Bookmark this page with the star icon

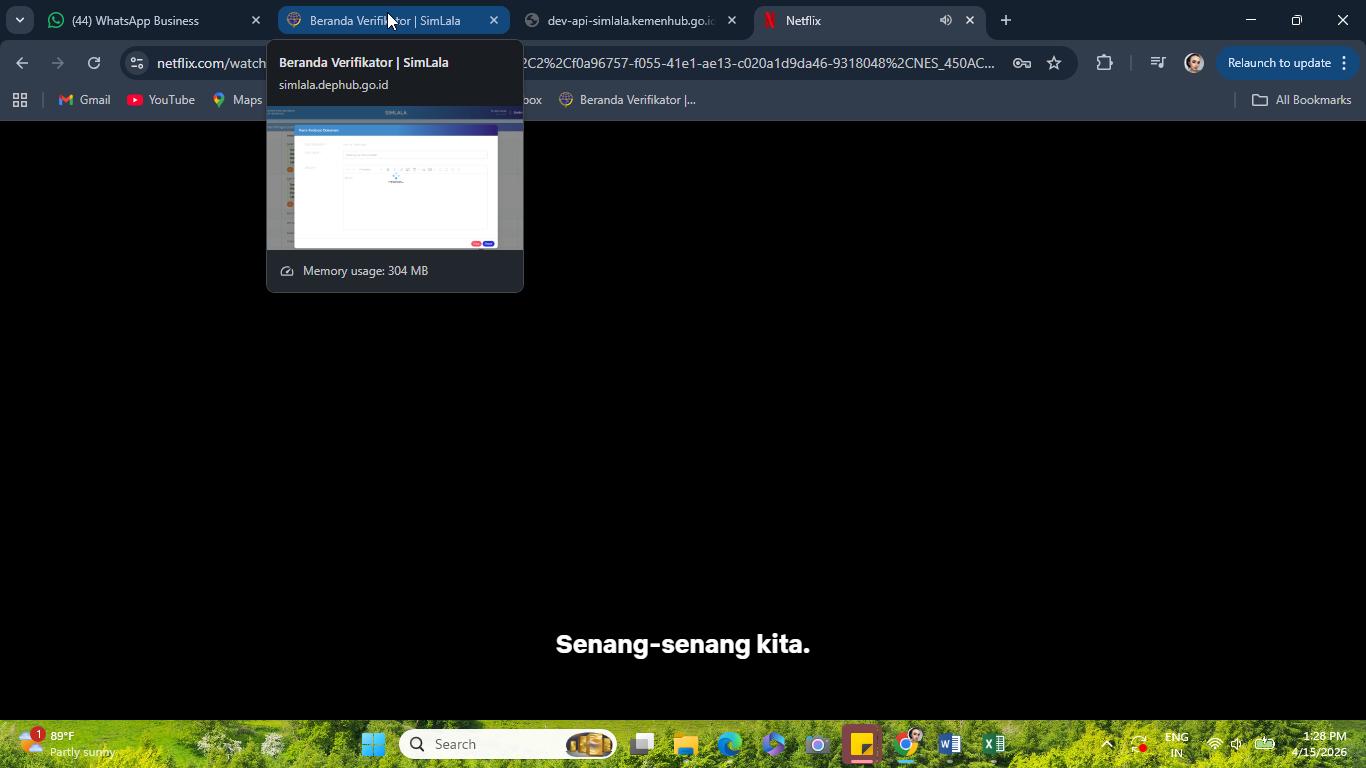point(1054,63)
